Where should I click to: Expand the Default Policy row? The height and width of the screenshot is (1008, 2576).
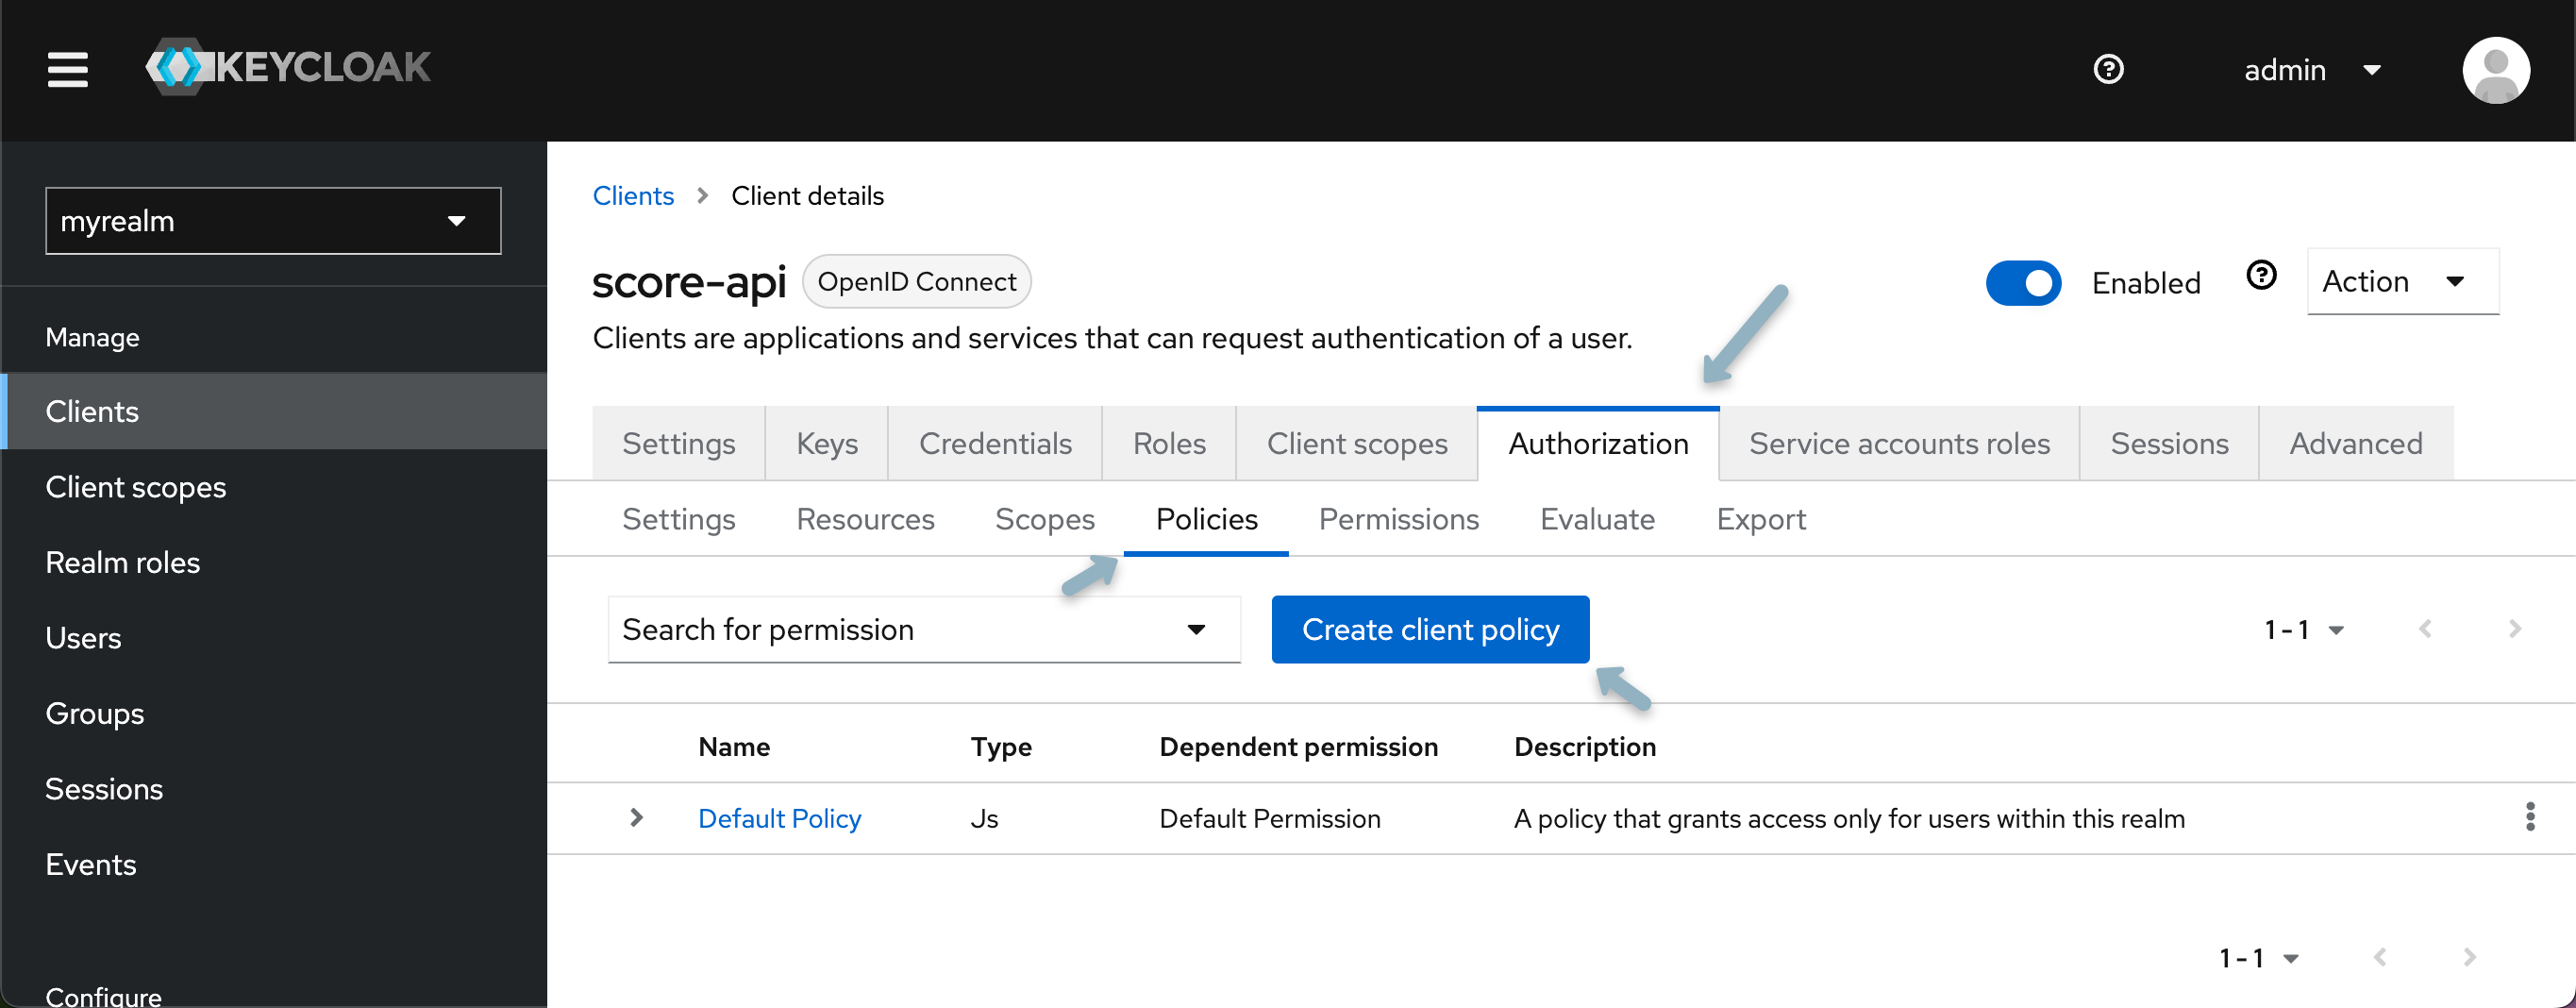click(636, 818)
